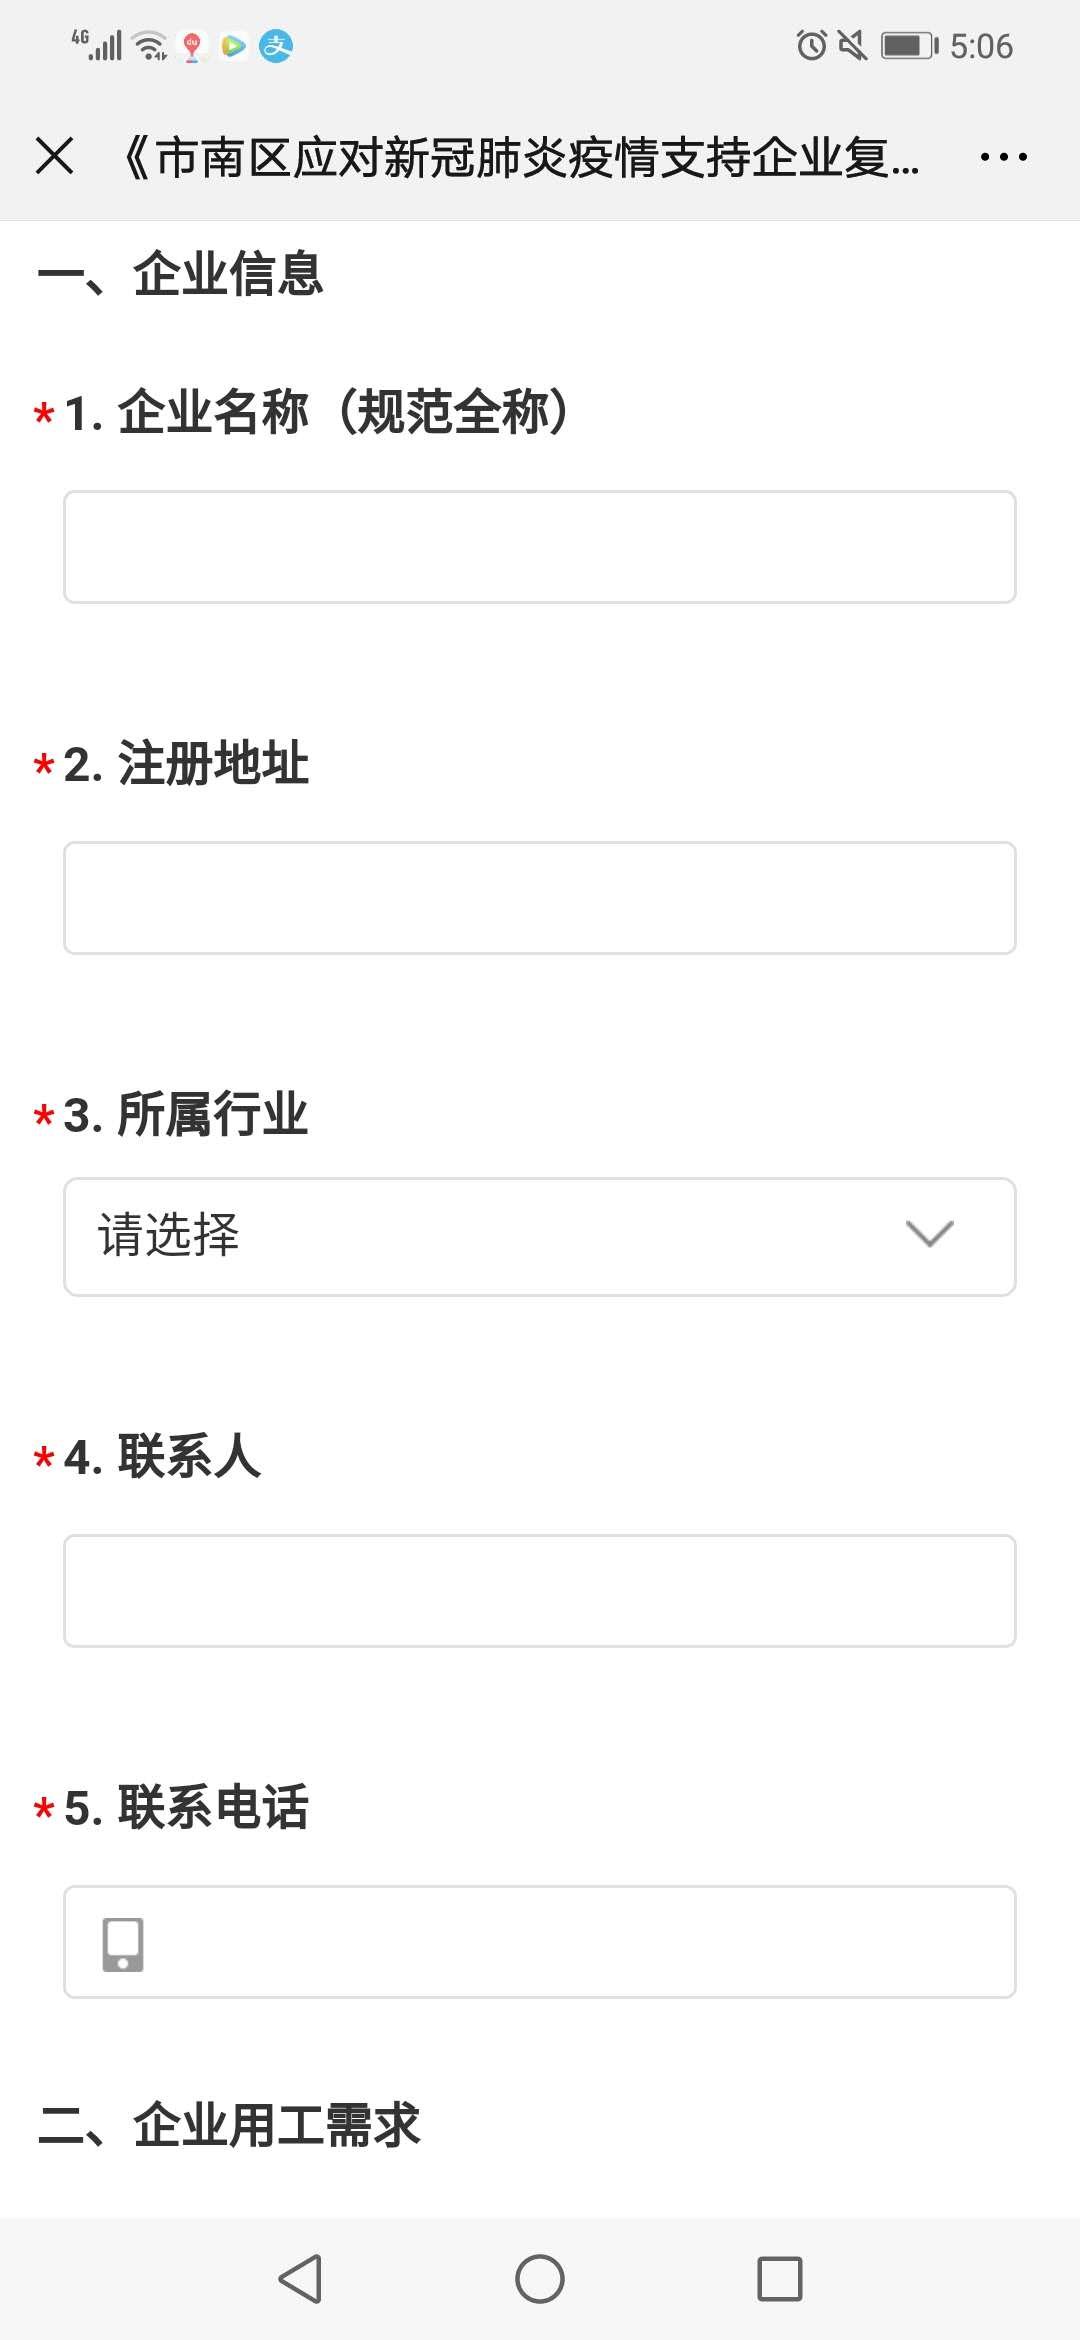Image resolution: width=1080 pixels, height=2340 pixels.
Task: Tap the Alipay notification icon
Action: 276,46
